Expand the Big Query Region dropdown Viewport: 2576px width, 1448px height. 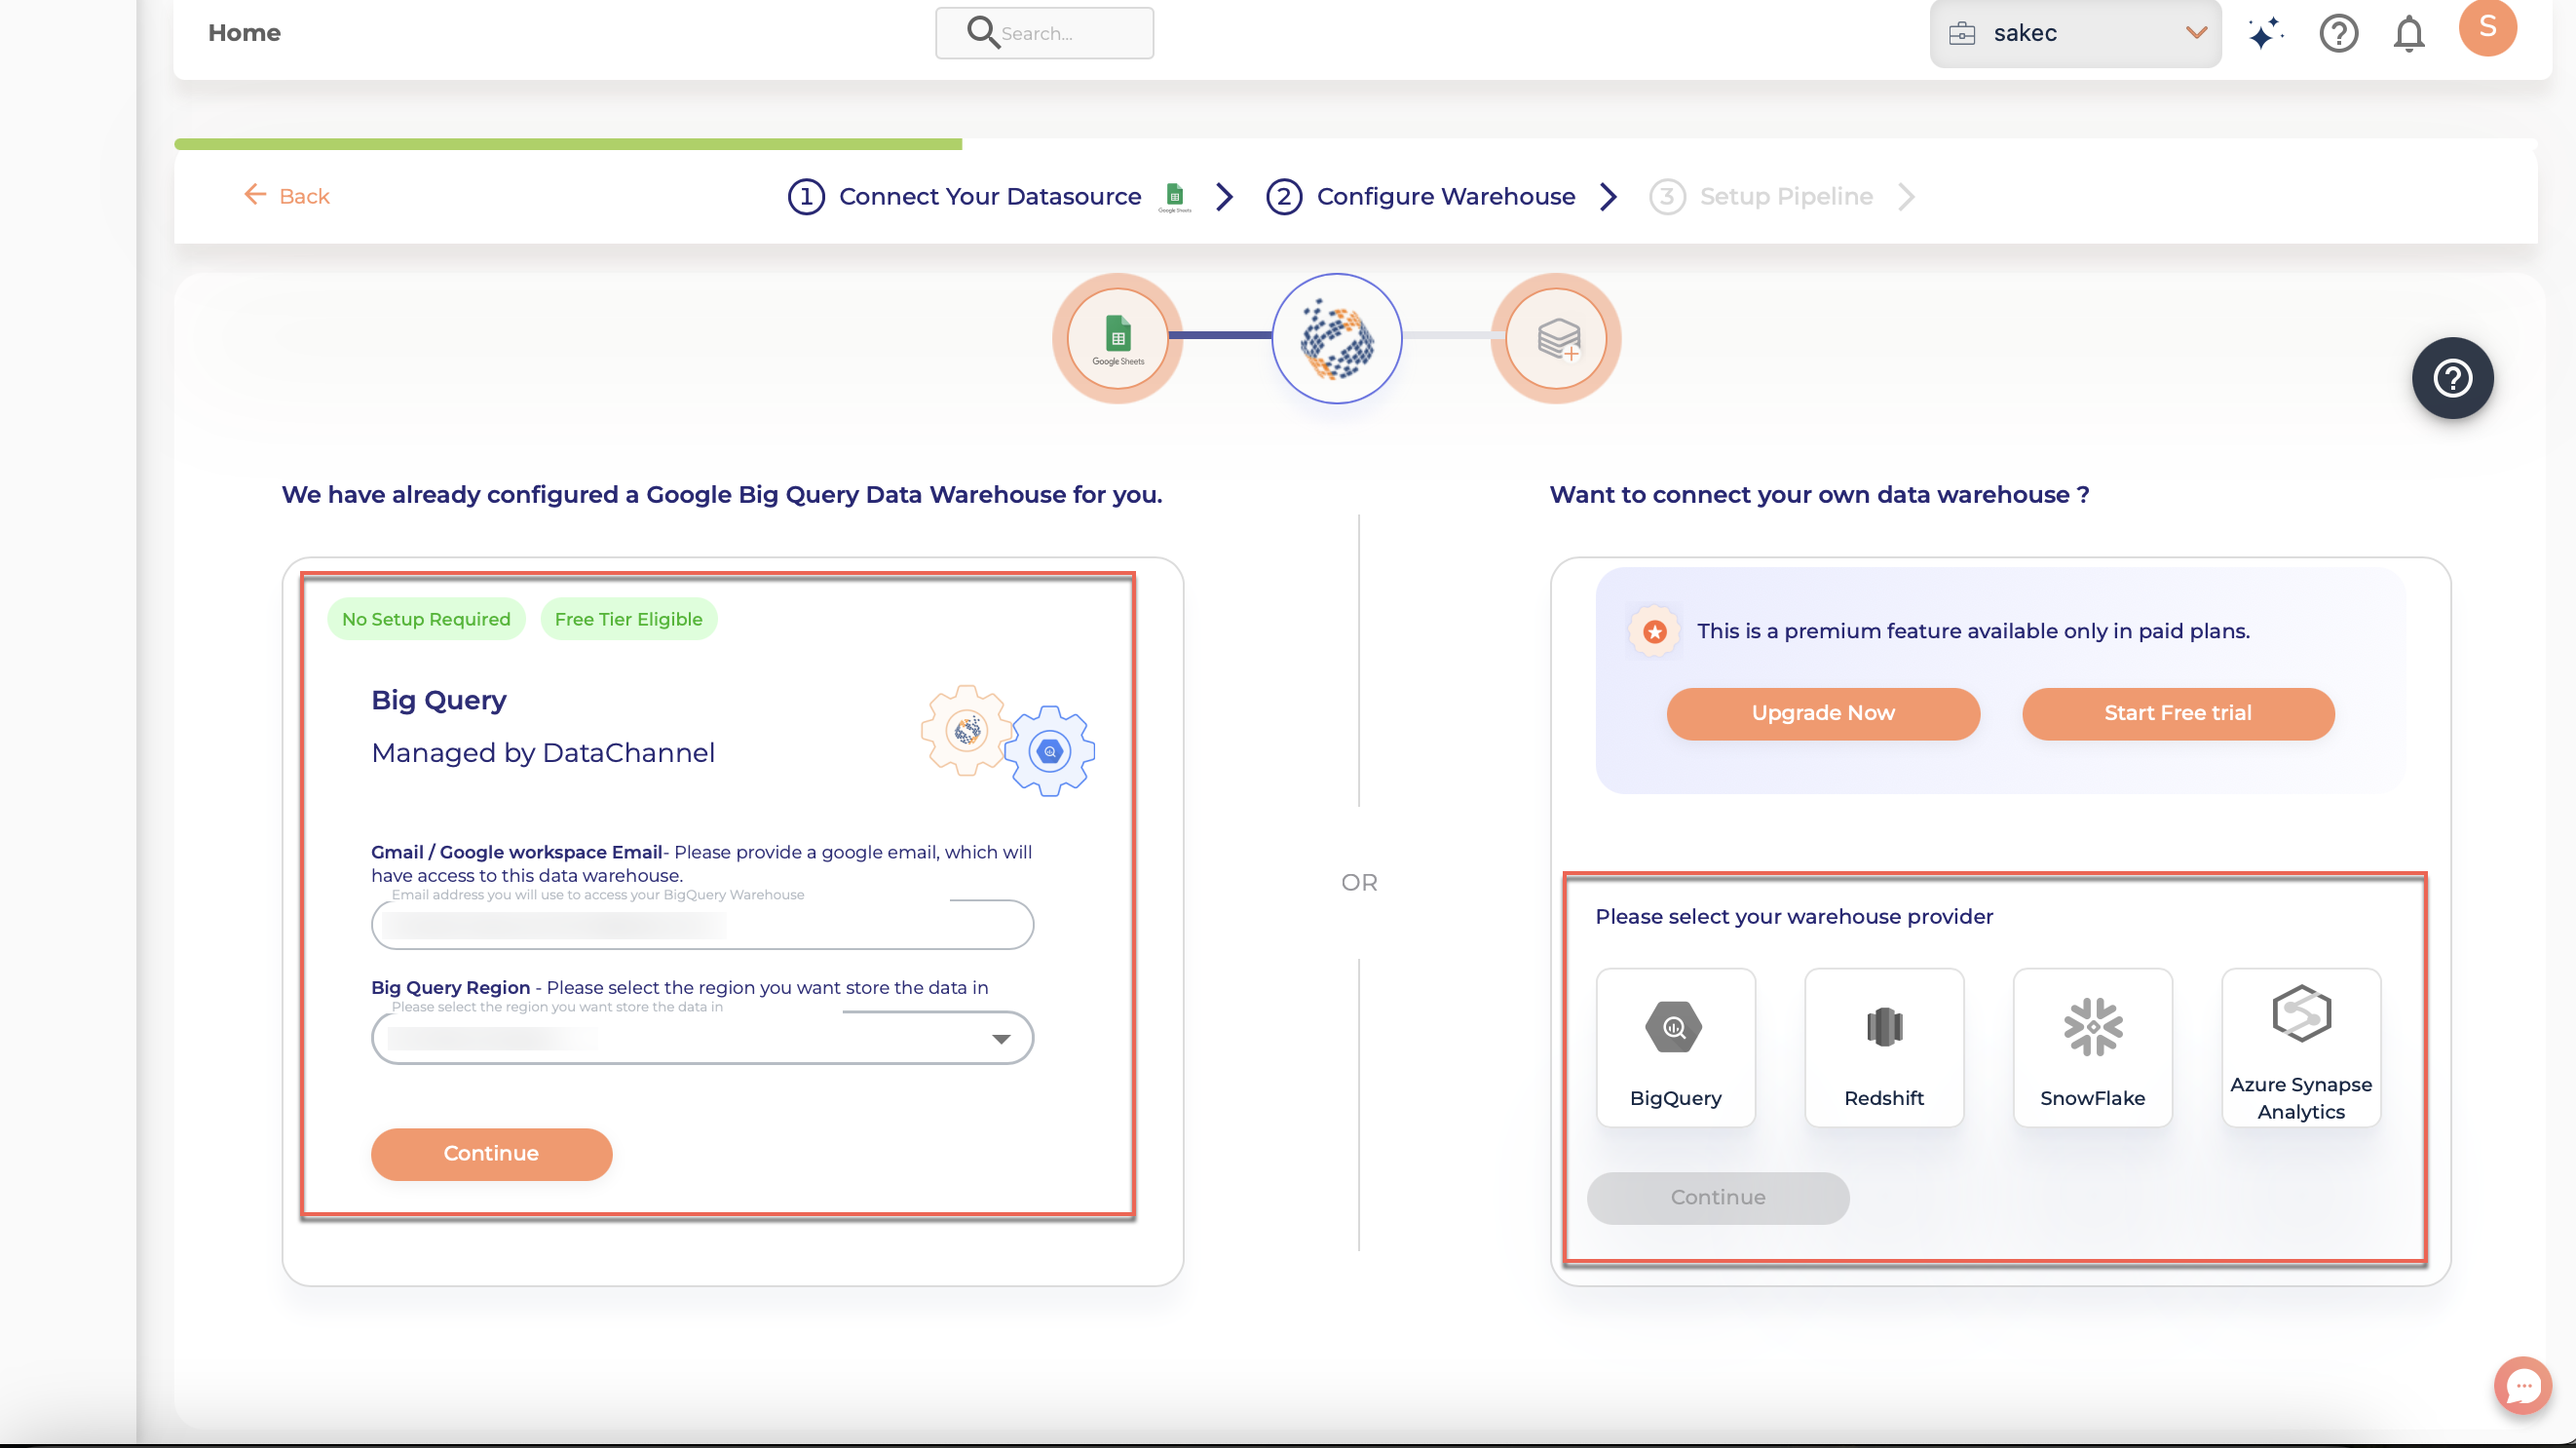[x=702, y=1039]
